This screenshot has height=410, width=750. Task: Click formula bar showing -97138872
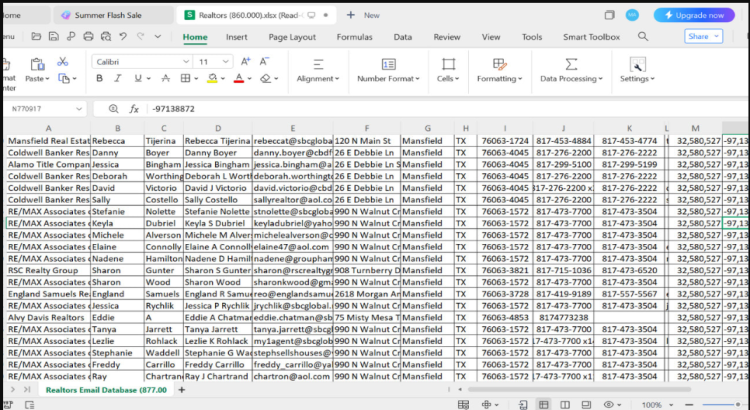point(447,109)
